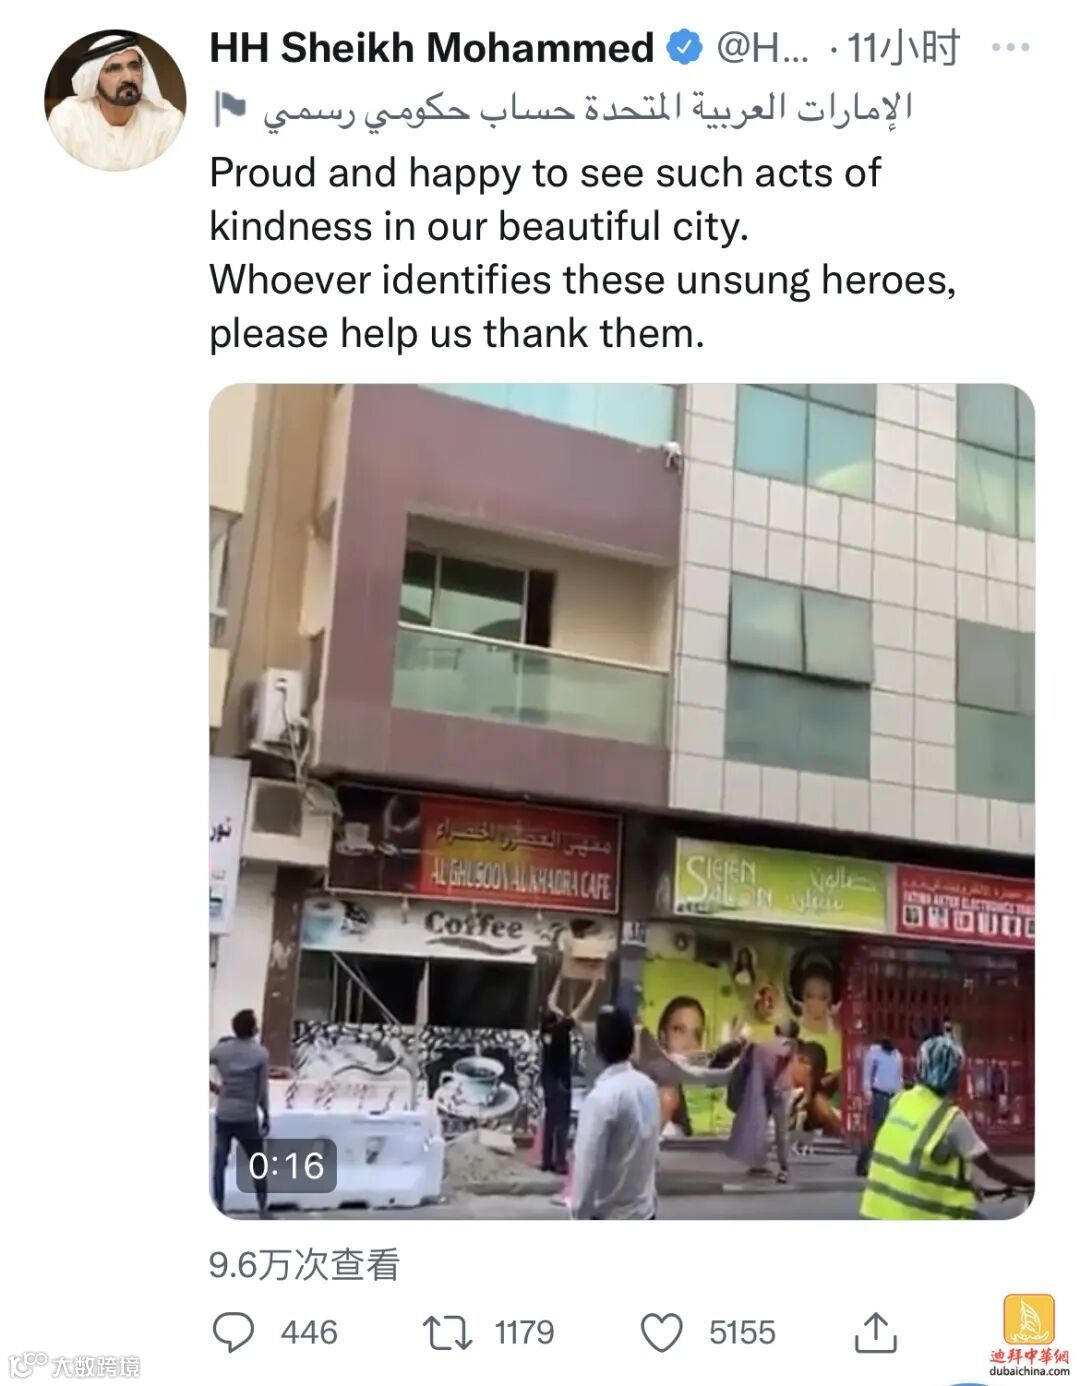
Task: Click the 11小时 post timestamp
Action: (903, 48)
